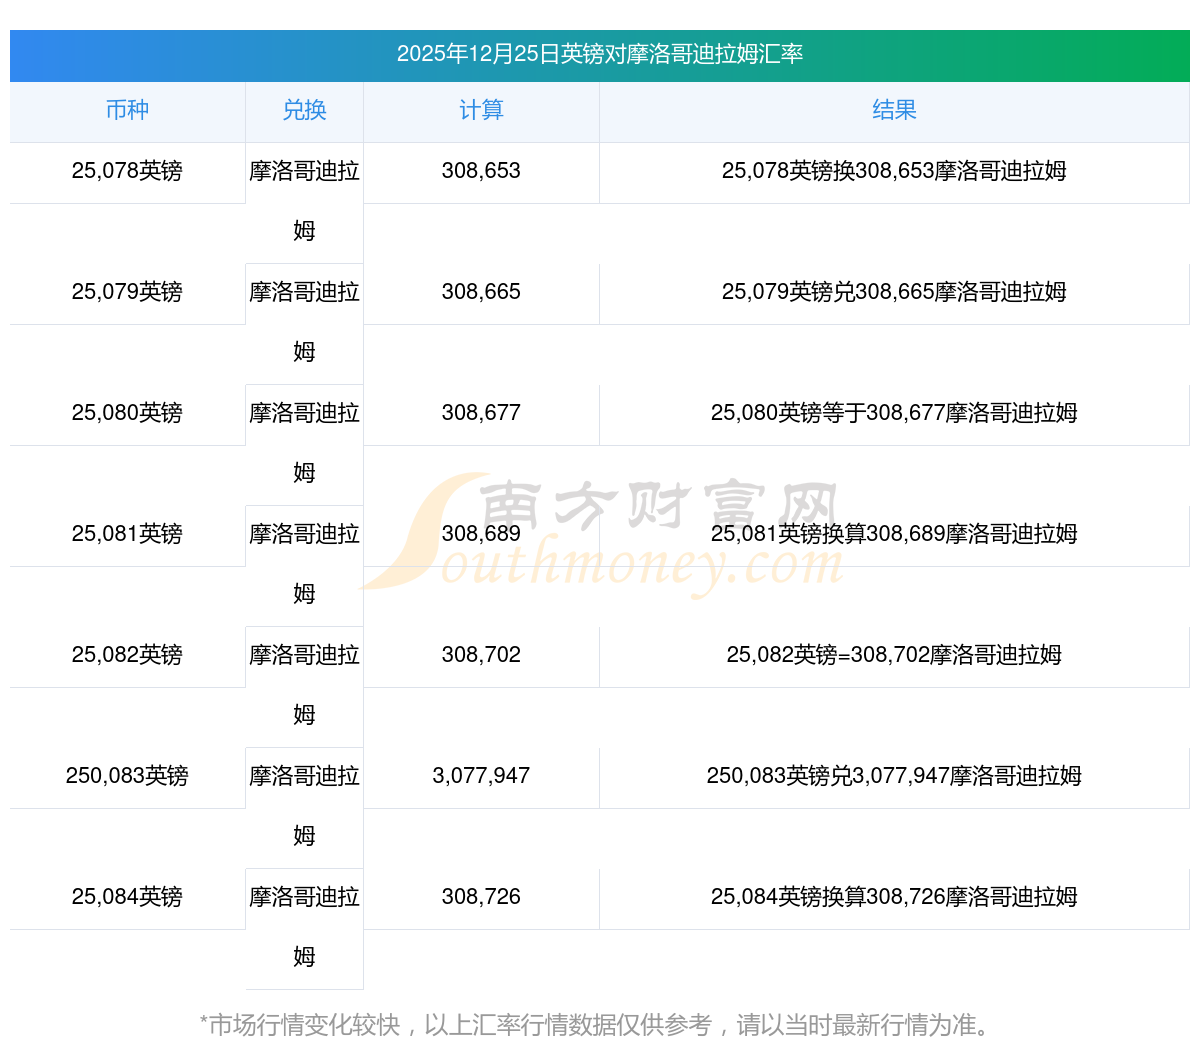Screen dimensions: 1200x1056
Task: Click result text 25,080英镑等于308,677摩洛哥迪拉姆
Action: tap(894, 413)
